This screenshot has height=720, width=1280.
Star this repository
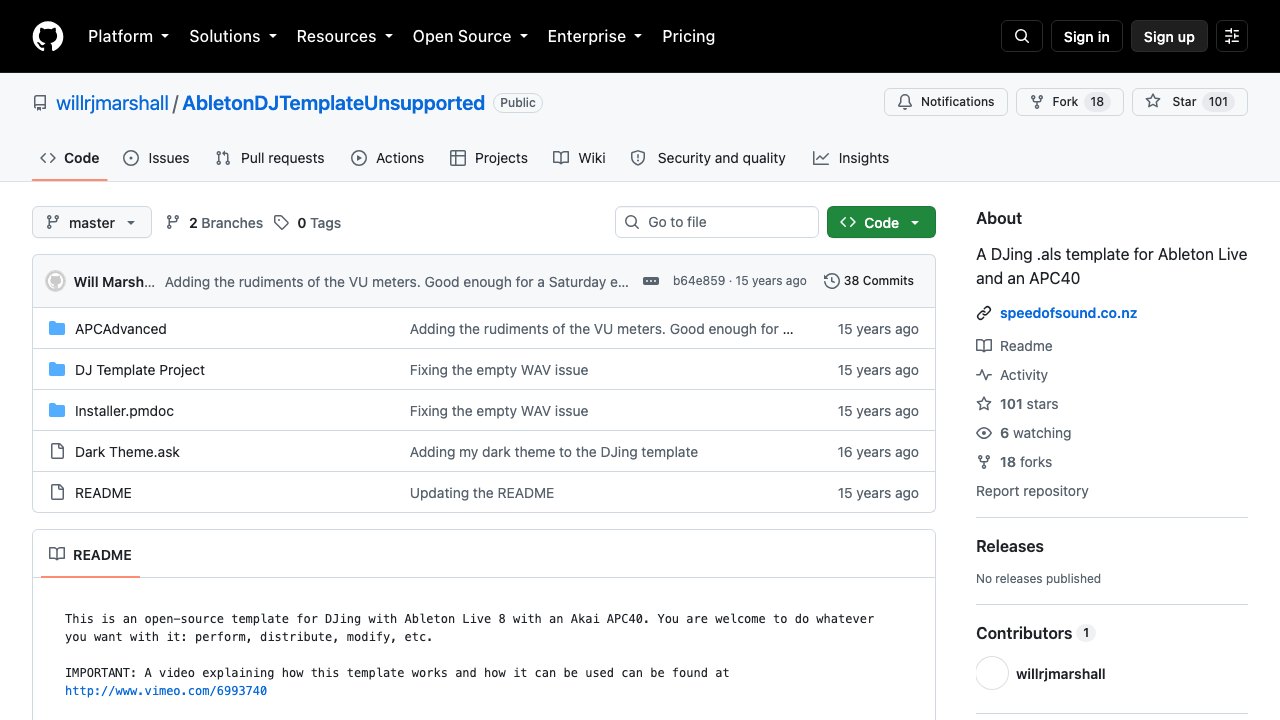point(1190,102)
